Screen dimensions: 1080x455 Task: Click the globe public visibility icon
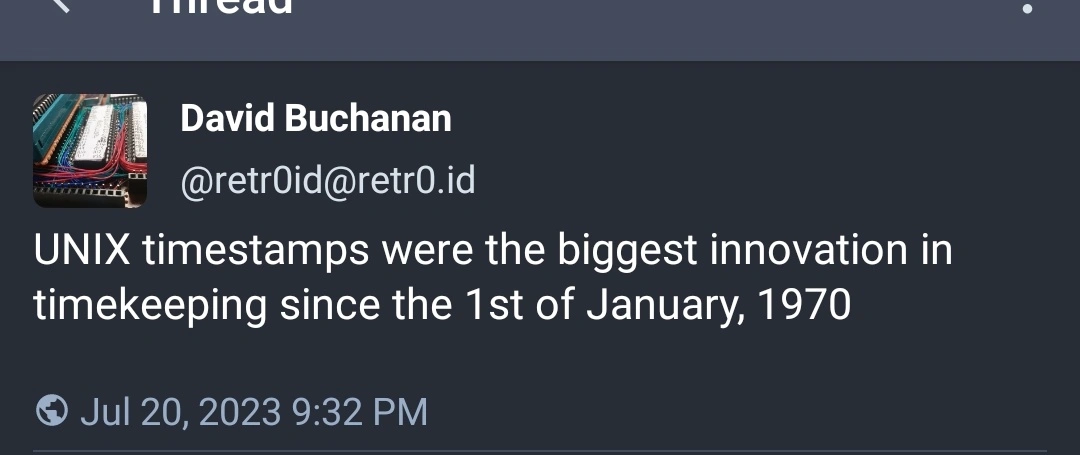coord(51,411)
